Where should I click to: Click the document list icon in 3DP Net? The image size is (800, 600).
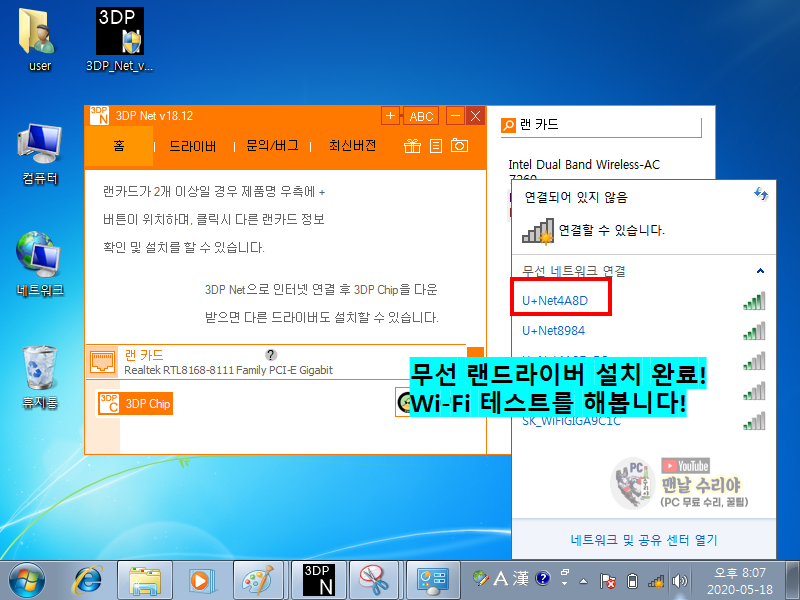coord(436,146)
